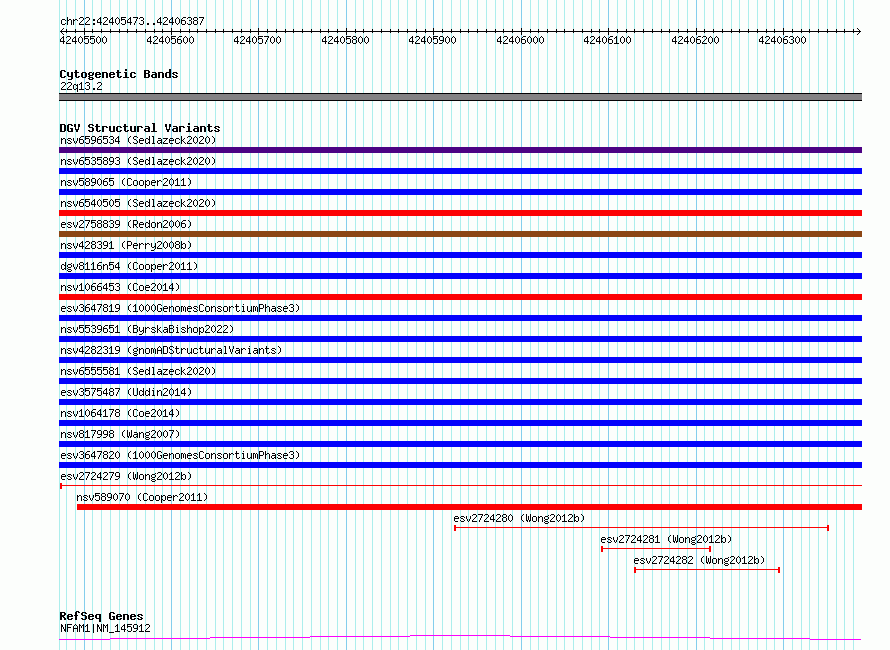The height and width of the screenshot is (650, 890).
Task: Click the 22q13.2 cytogenetic band bar
Action: [x=460, y=97]
